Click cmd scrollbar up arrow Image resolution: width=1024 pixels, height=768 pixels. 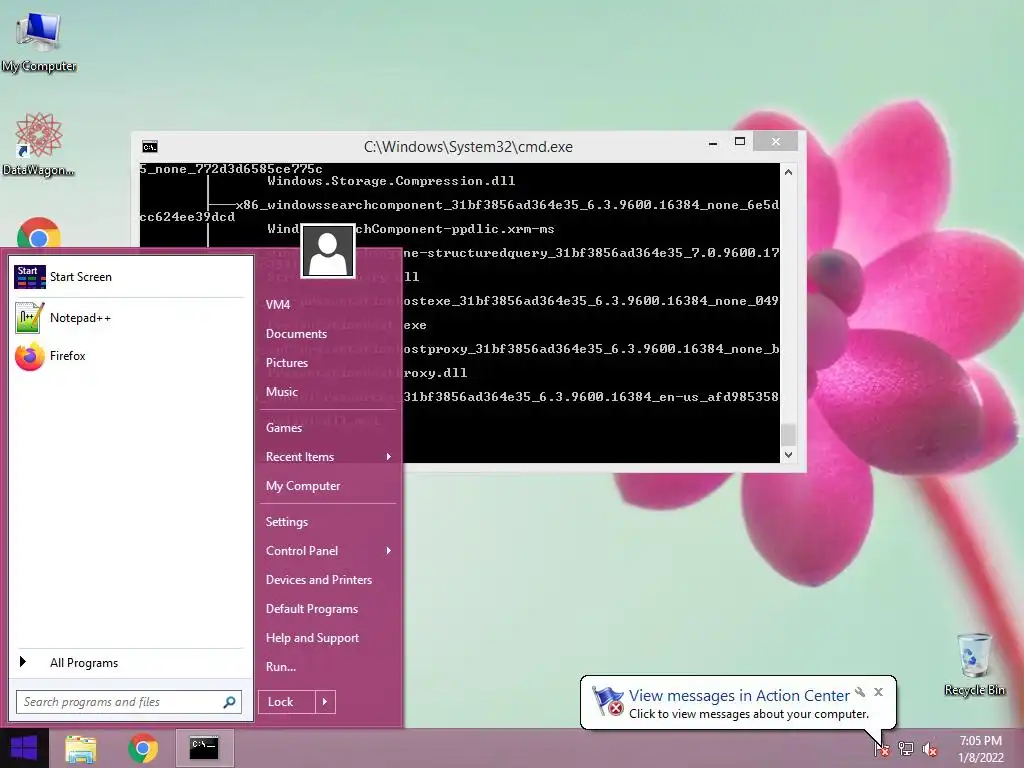coord(788,172)
